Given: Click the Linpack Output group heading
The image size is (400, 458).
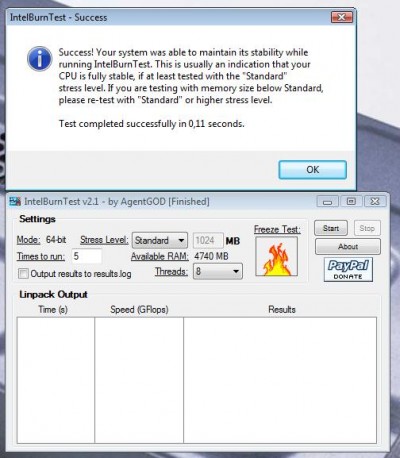Looking at the screenshot, I should click(x=53, y=295).
